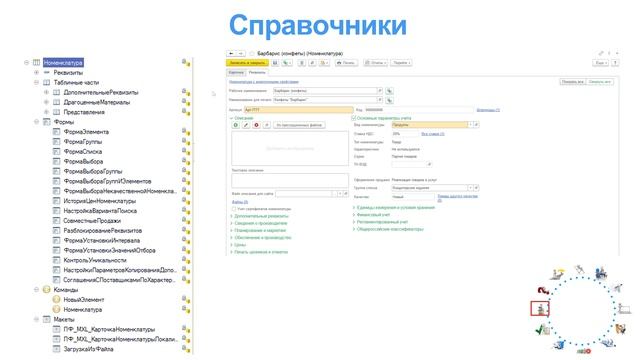Click the ИсторияЦенНоменклатуры form icon
The height and width of the screenshot is (360, 640).
coord(56,201)
